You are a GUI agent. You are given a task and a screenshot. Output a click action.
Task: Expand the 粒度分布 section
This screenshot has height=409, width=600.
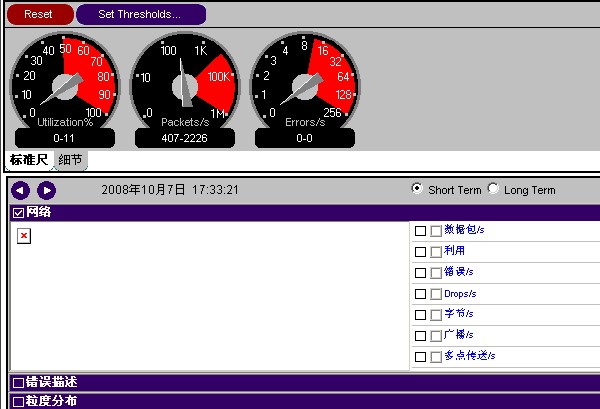pos(18,401)
